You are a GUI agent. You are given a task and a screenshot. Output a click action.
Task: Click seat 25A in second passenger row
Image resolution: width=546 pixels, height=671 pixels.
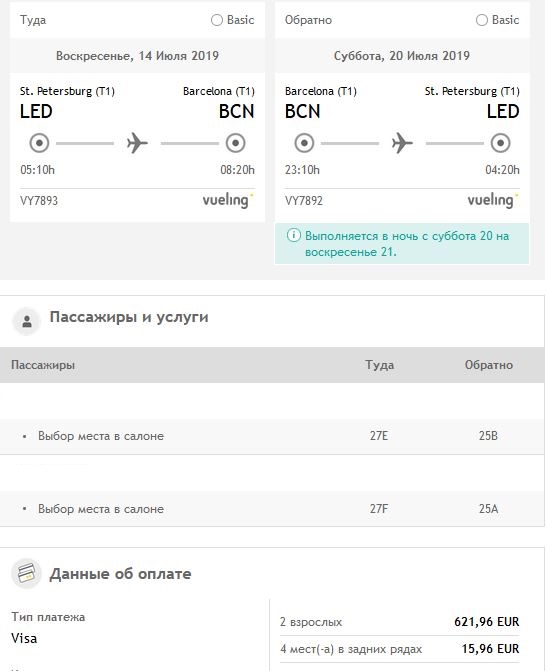(x=488, y=509)
